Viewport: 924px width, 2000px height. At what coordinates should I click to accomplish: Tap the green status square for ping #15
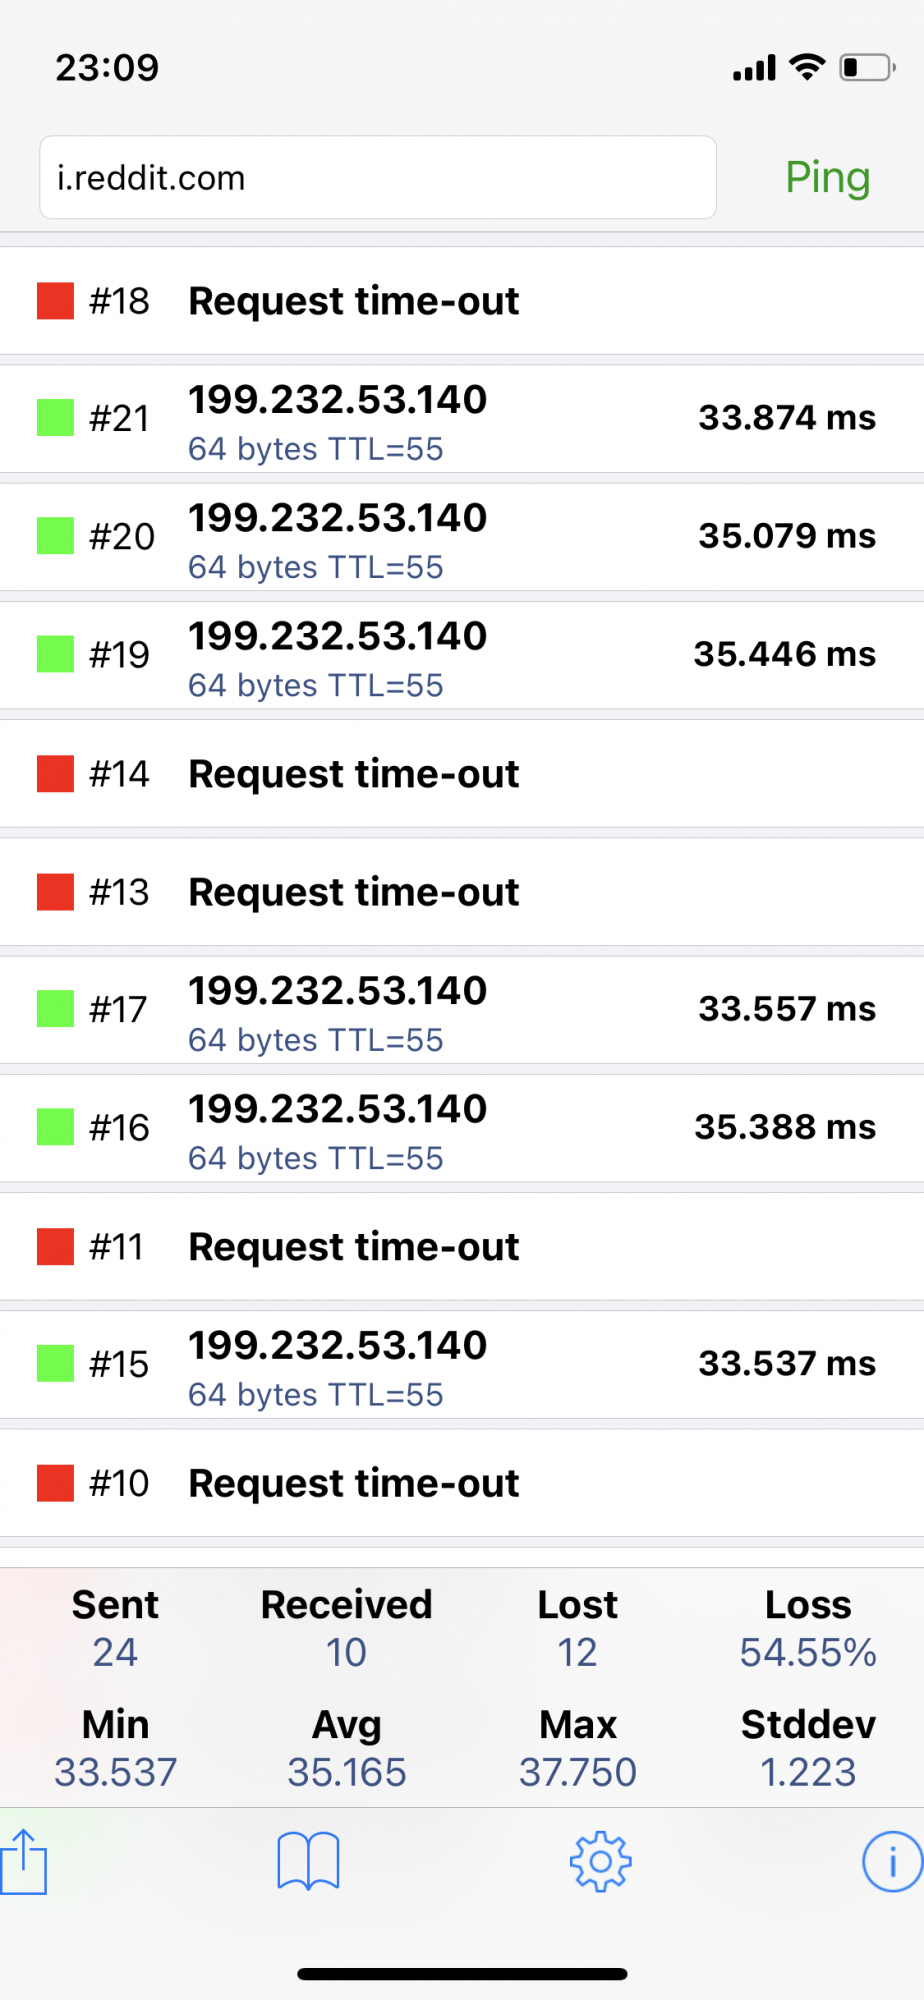tap(55, 1363)
